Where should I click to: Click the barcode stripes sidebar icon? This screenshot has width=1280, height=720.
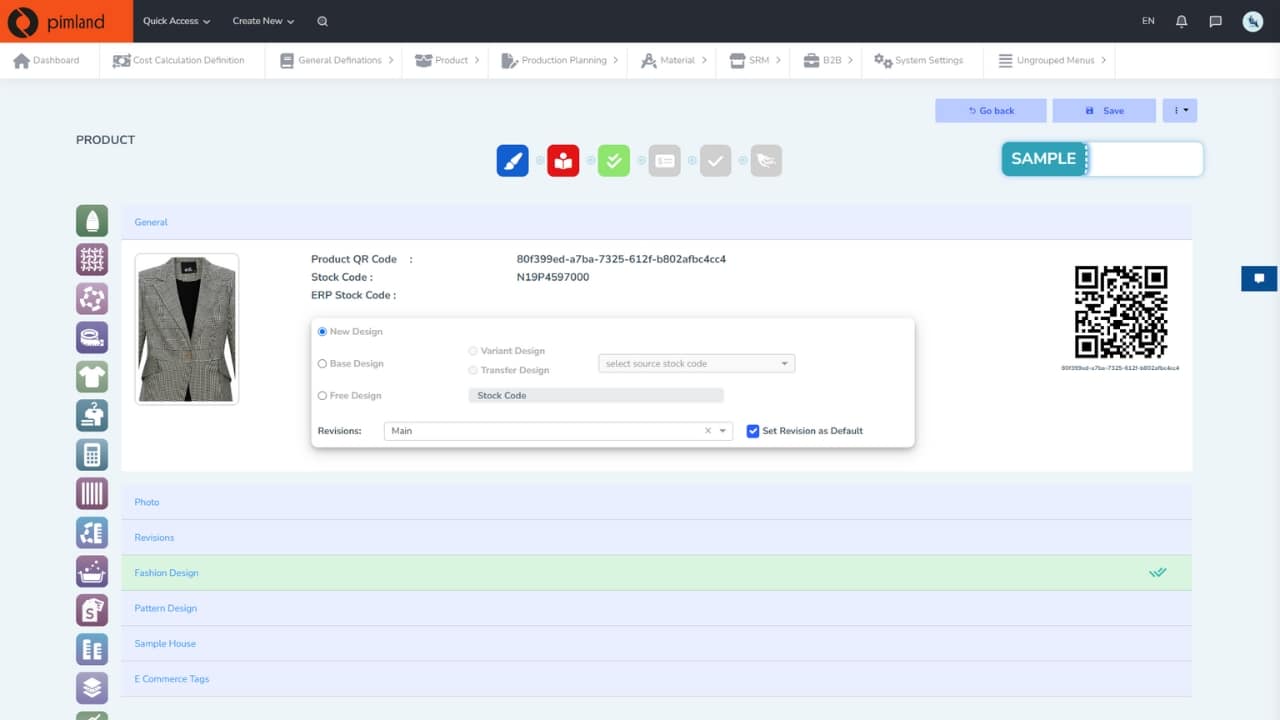tap(92, 493)
